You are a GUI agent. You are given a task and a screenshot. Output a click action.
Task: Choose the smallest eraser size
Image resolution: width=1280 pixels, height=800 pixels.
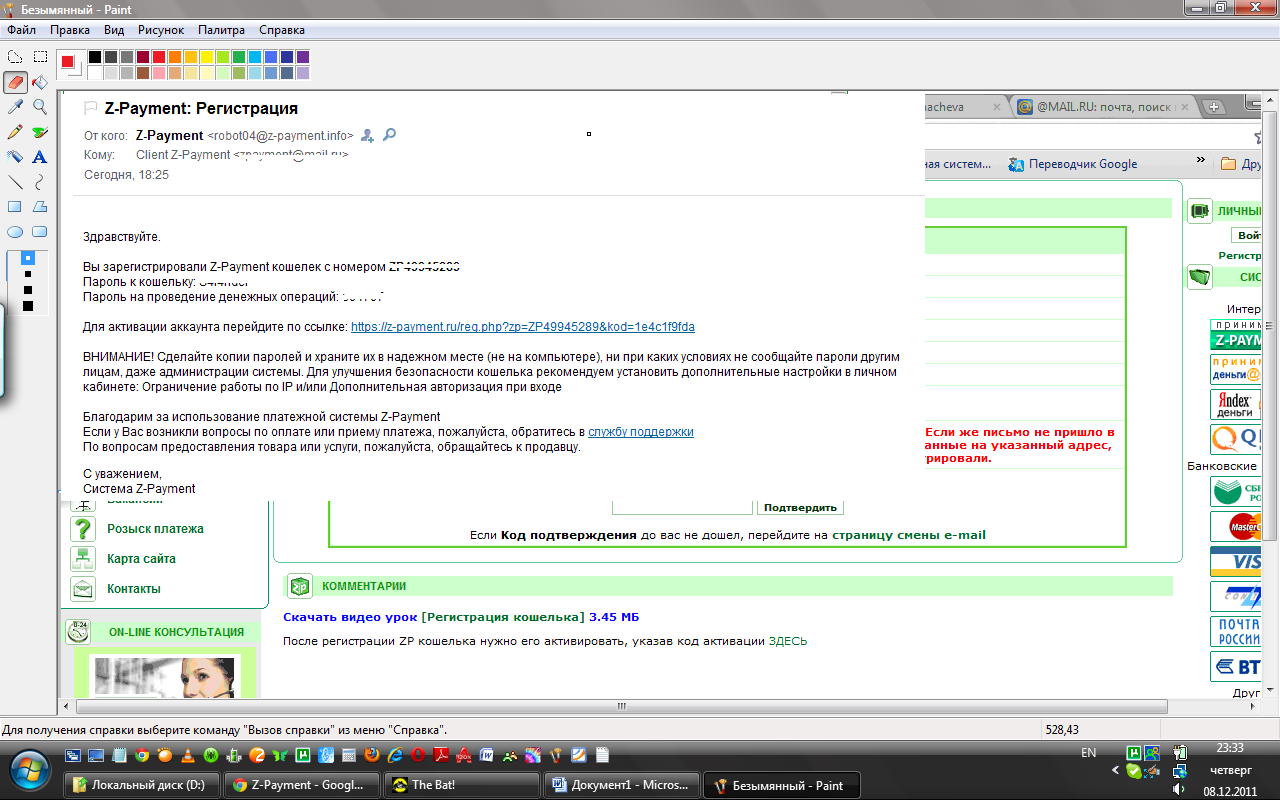tap(28, 258)
